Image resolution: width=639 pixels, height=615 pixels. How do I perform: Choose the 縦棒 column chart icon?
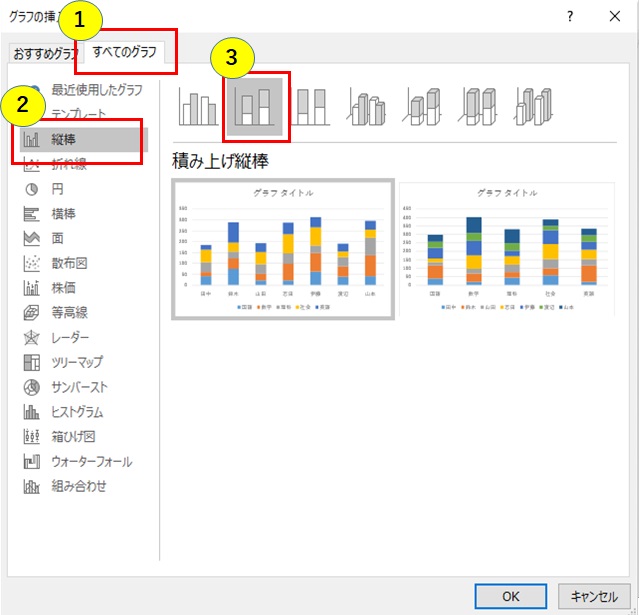pos(32,139)
